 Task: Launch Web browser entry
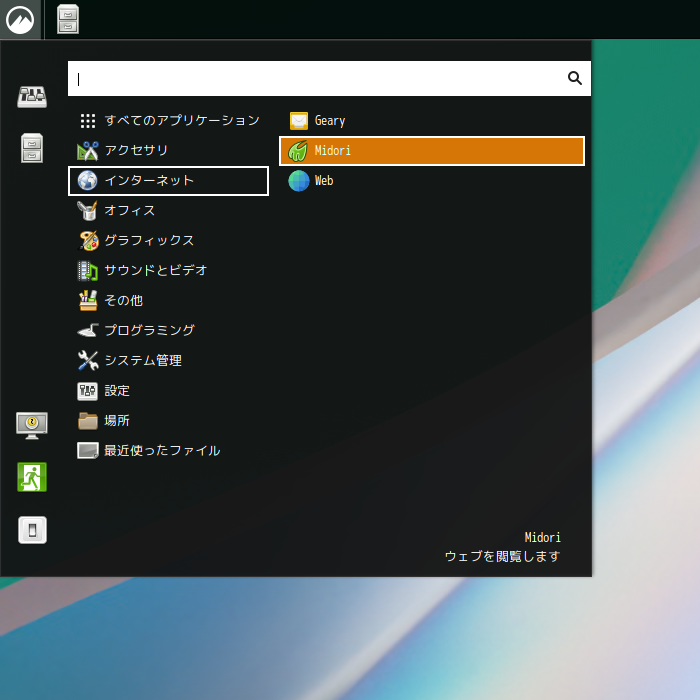[x=432, y=181]
